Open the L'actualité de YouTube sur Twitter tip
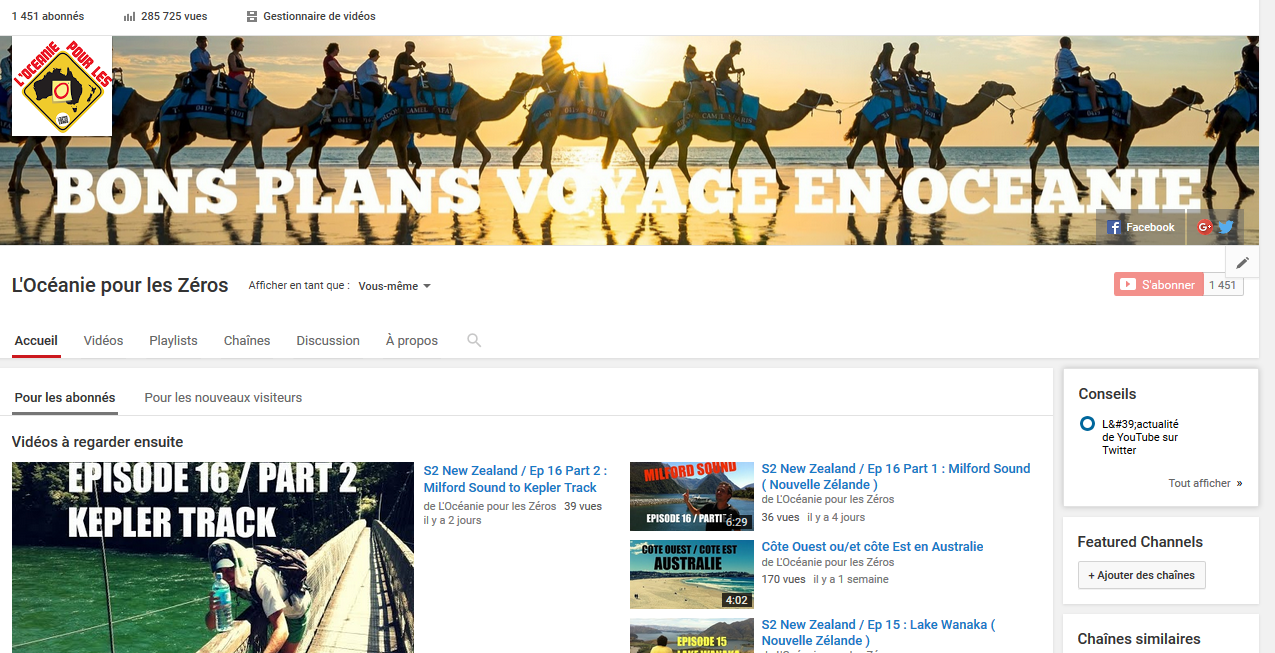Viewport: 1275px width, 653px height. point(1140,437)
